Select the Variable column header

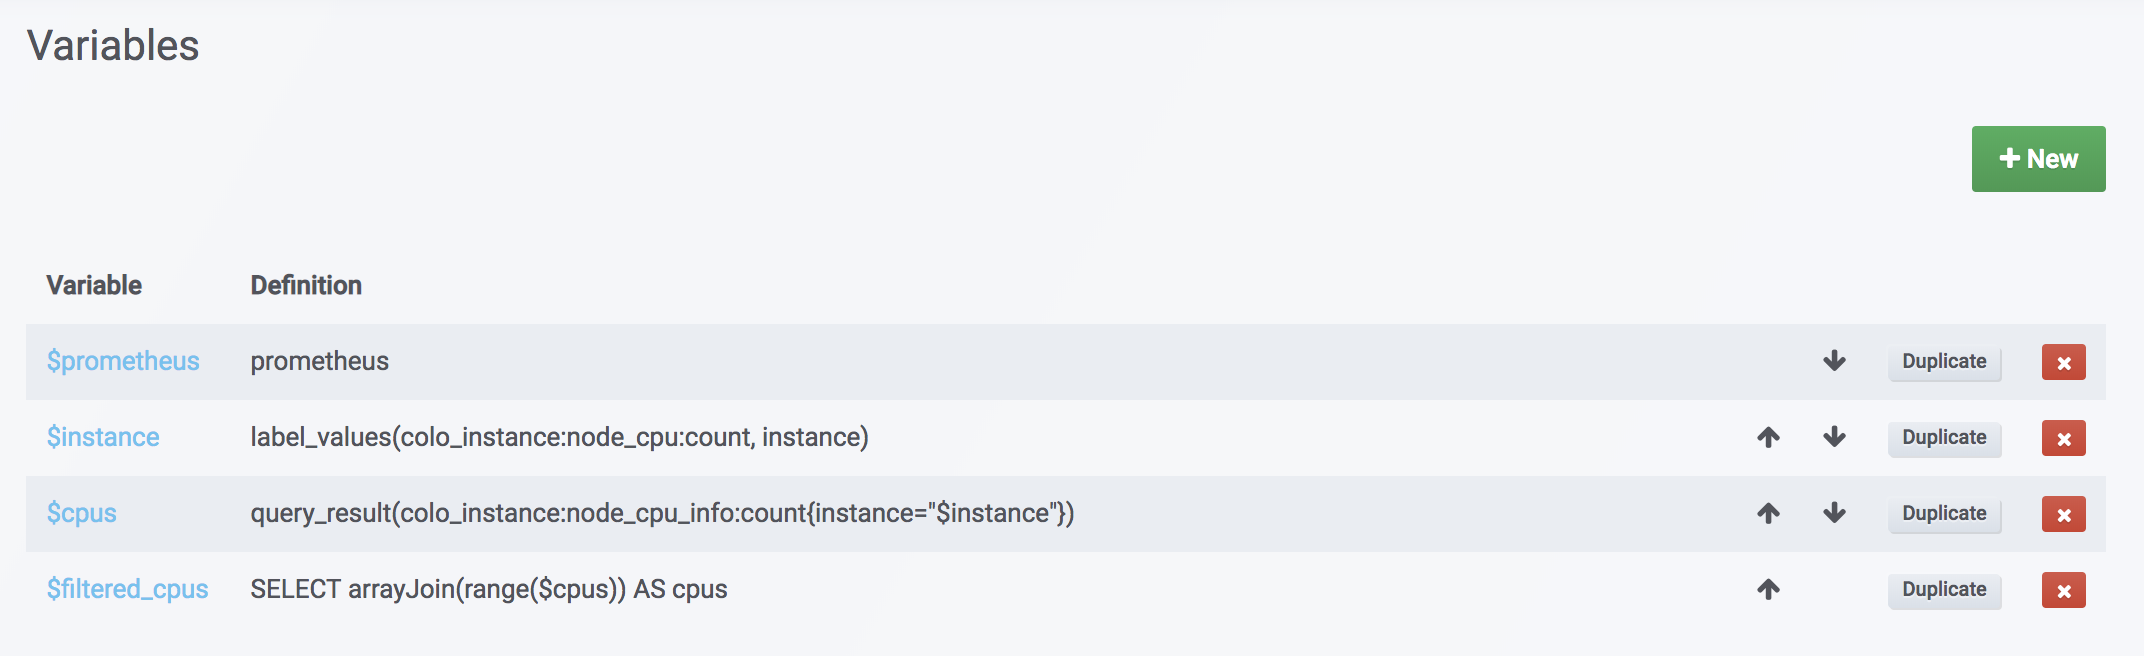click(95, 285)
